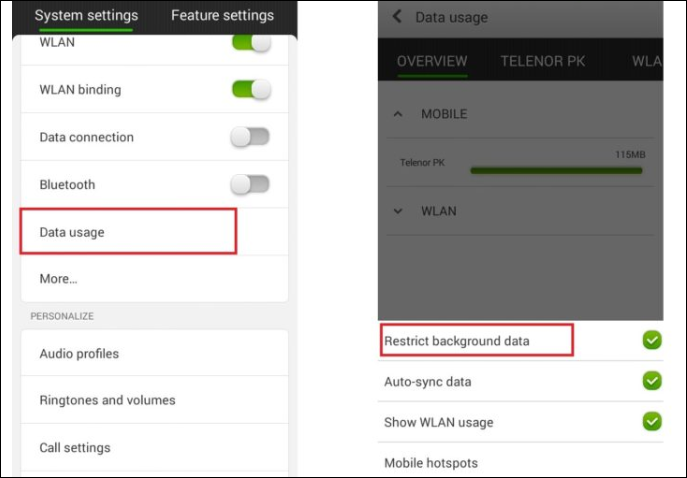Uncheck the Auto-sync data checkmark
The height and width of the screenshot is (478, 687).
coord(652,381)
